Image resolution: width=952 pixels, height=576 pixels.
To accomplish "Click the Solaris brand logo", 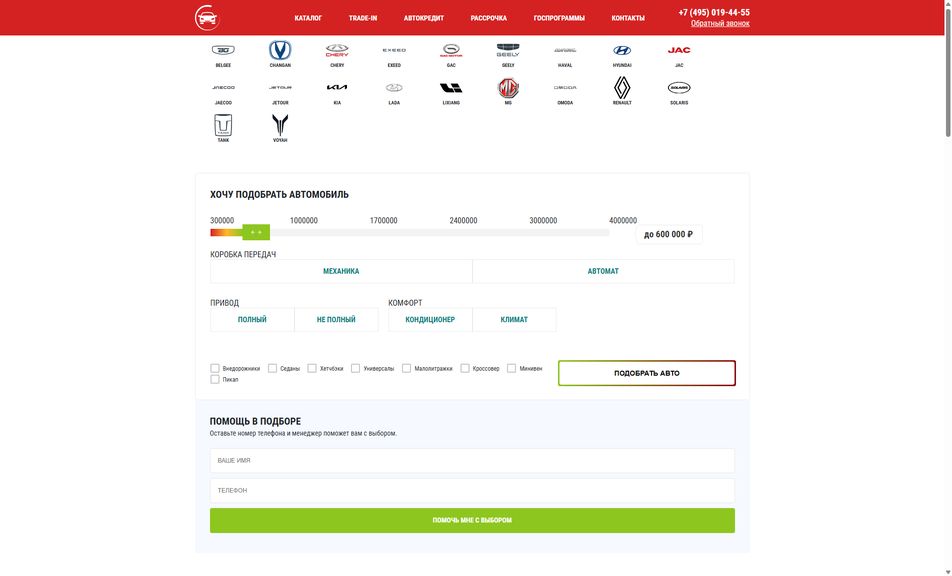I will 679,88.
